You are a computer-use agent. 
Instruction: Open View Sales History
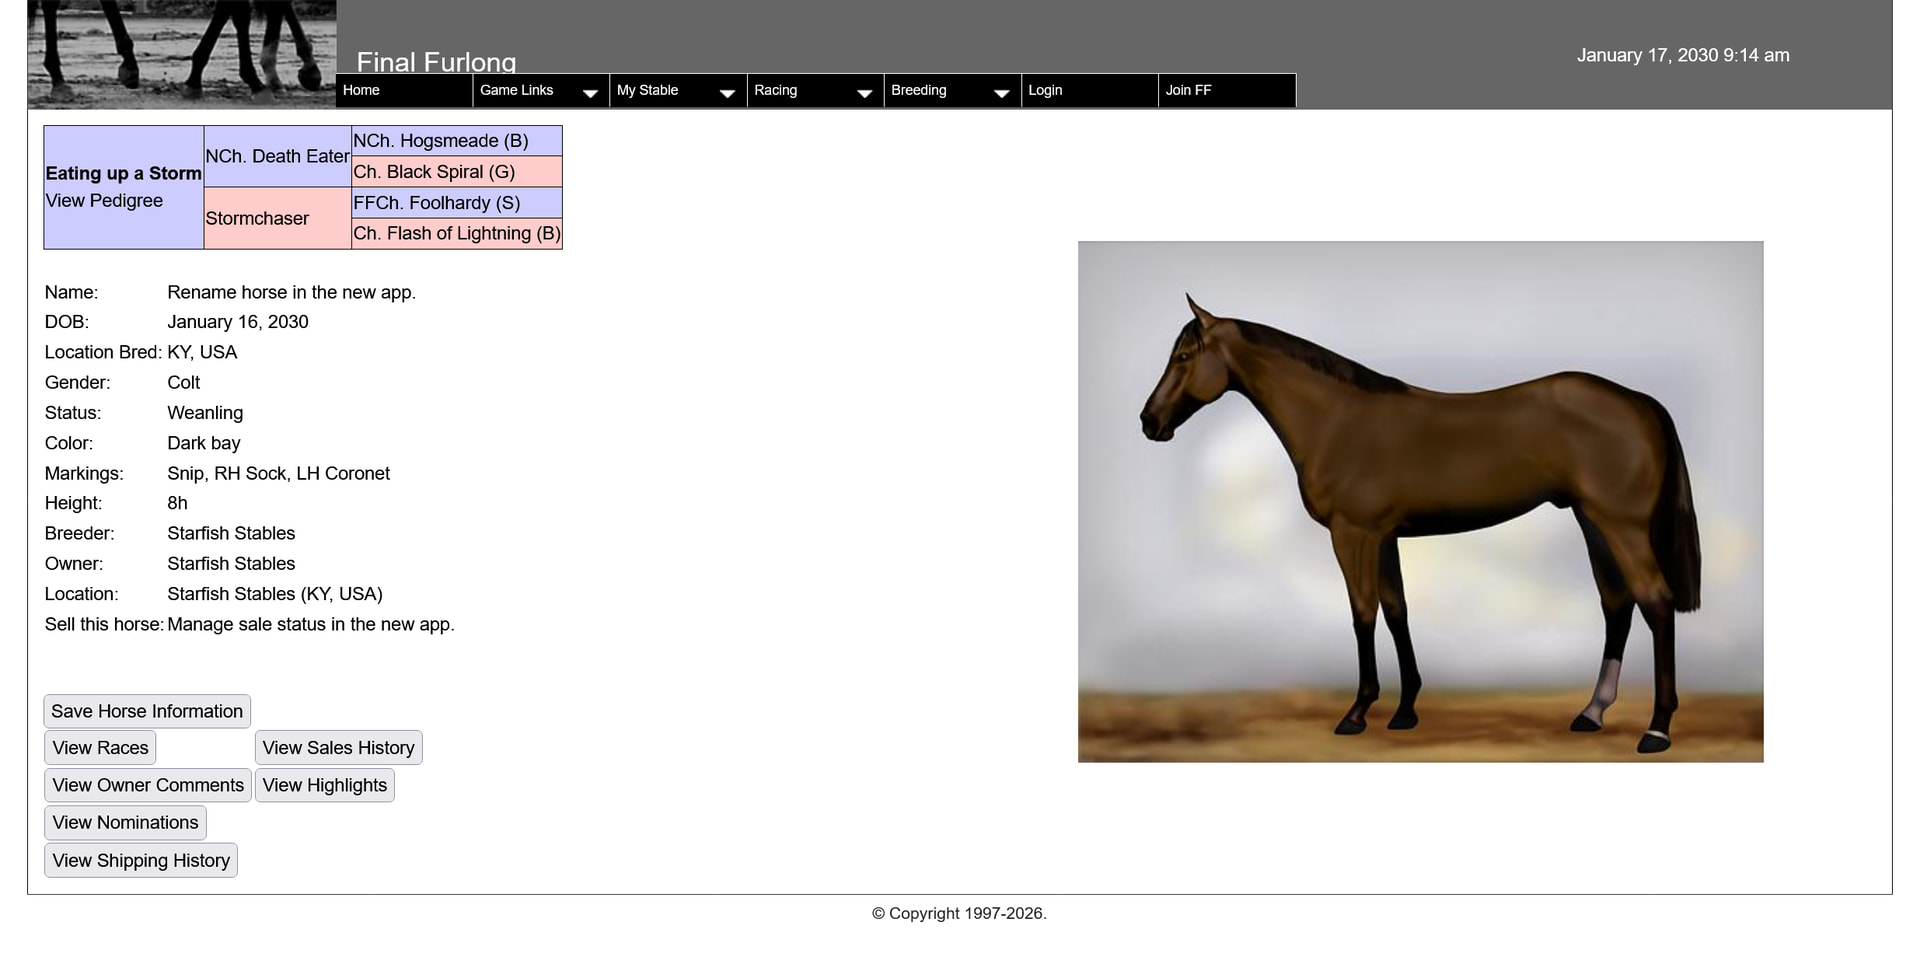[x=338, y=748]
